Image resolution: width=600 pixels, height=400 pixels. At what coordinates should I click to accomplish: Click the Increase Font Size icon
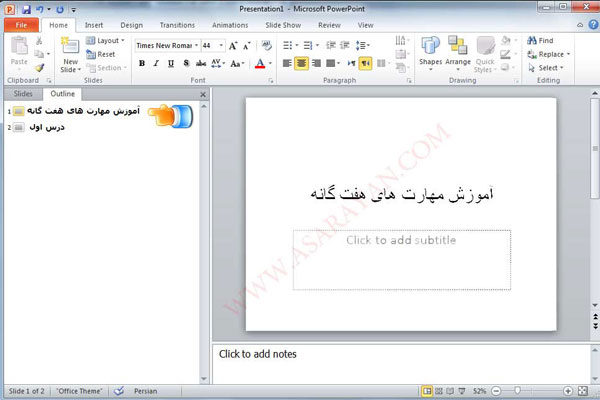click(233, 45)
